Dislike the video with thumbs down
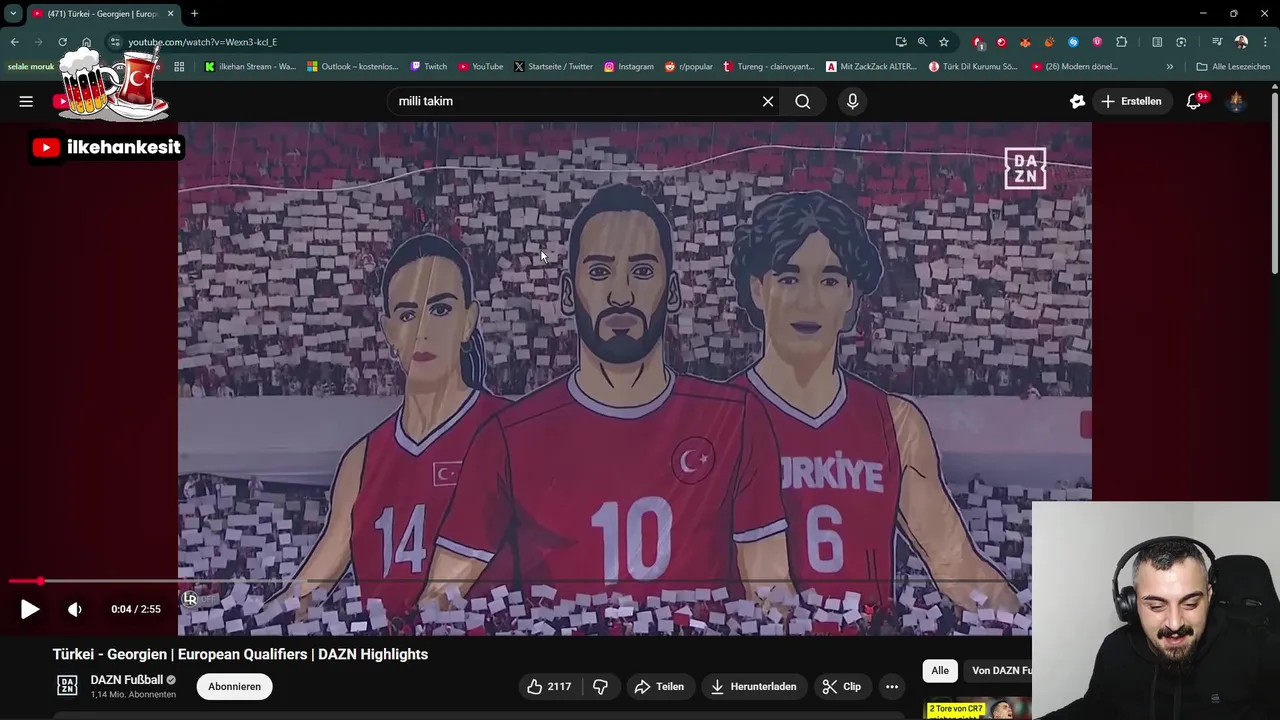Image resolution: width=1280 pixels, height=720 pixels. coord(600,686)
